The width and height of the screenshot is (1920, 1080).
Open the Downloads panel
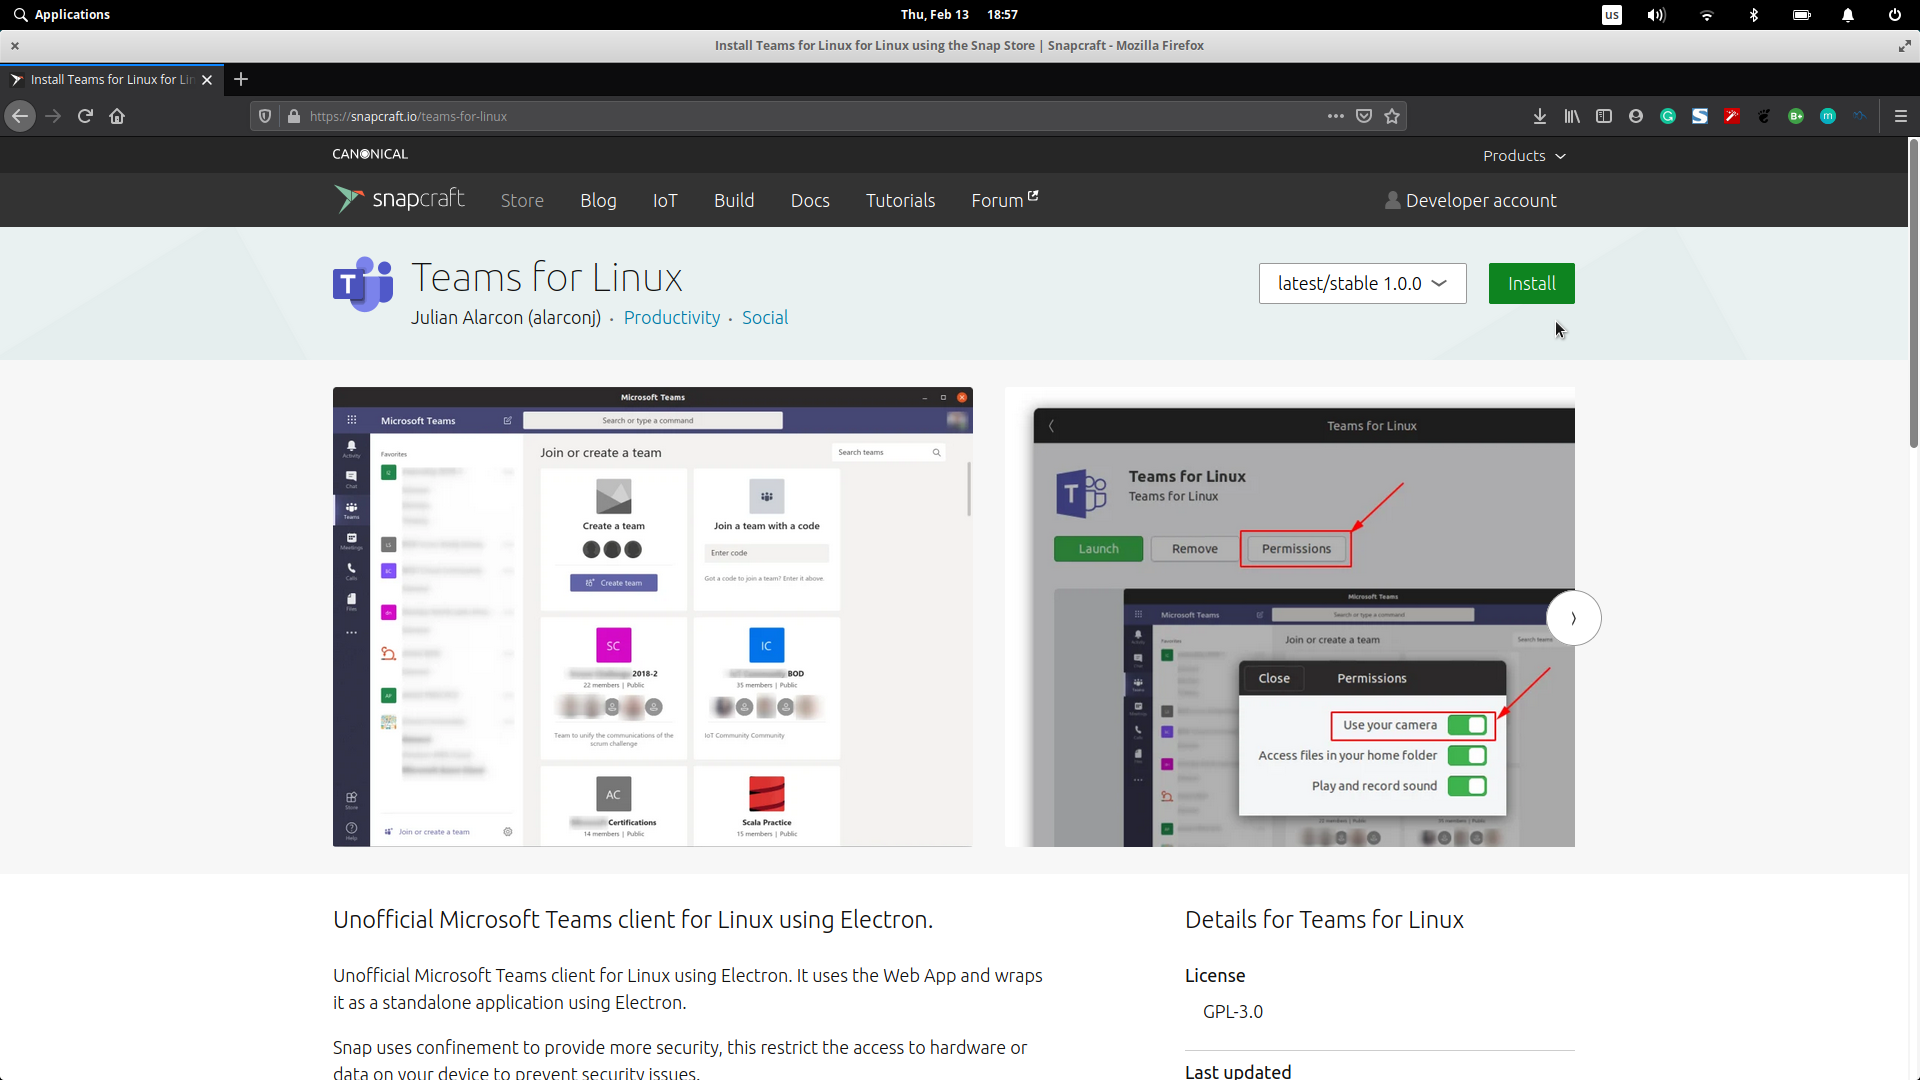point(1540,116)
